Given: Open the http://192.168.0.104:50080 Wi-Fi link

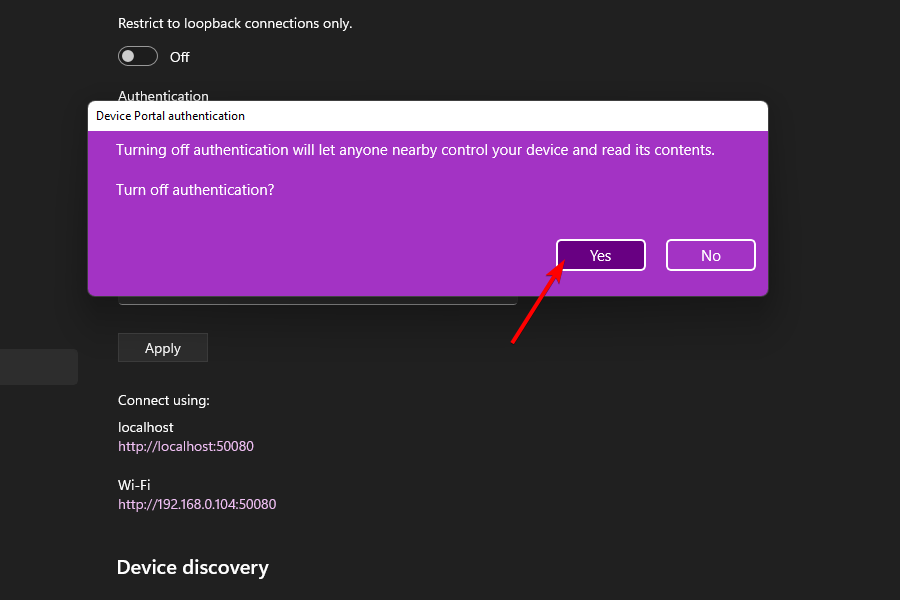Looking at the screenshot, I should pyautogui.click(x=197, y=504).
